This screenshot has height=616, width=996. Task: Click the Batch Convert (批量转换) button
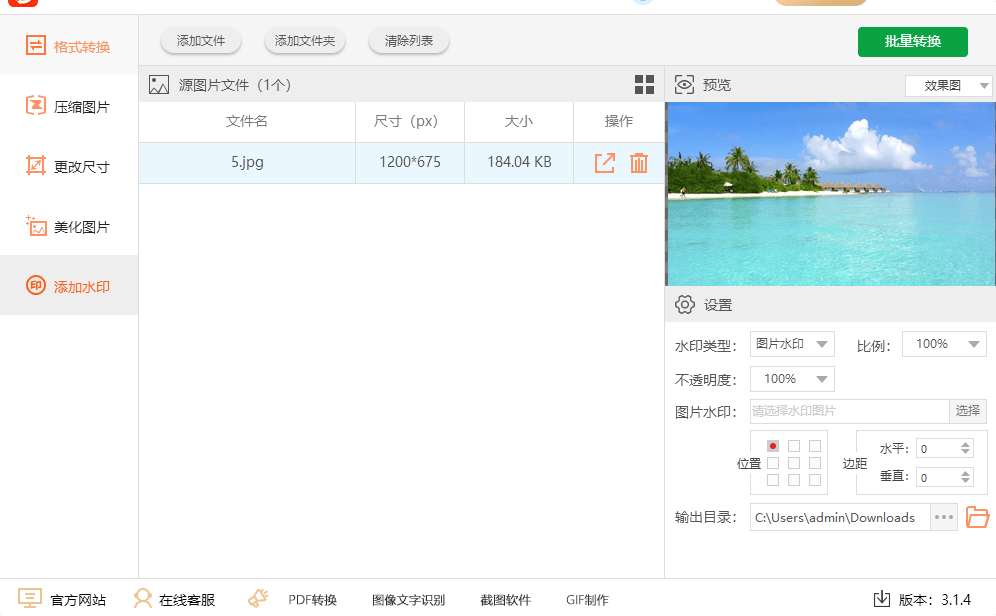point(912,41)
